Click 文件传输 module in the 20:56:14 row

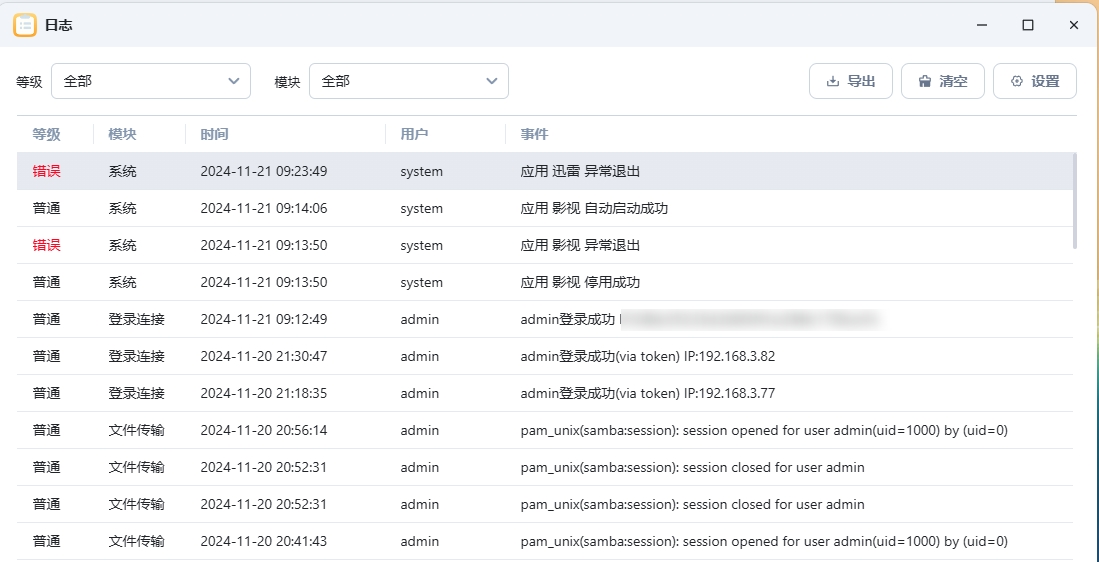click(137, 430)
